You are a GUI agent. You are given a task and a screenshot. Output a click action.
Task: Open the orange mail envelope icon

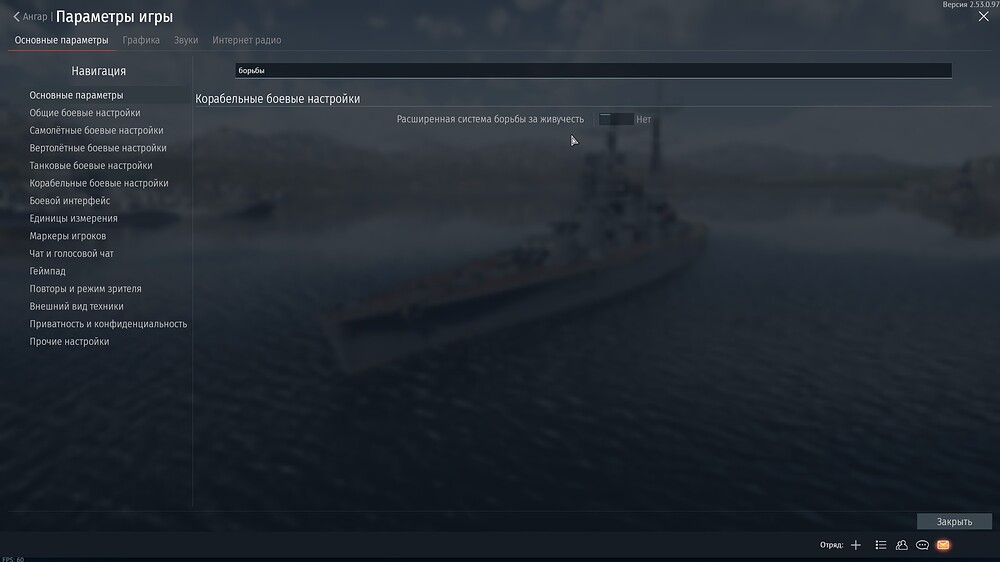(x=943, y=545)
